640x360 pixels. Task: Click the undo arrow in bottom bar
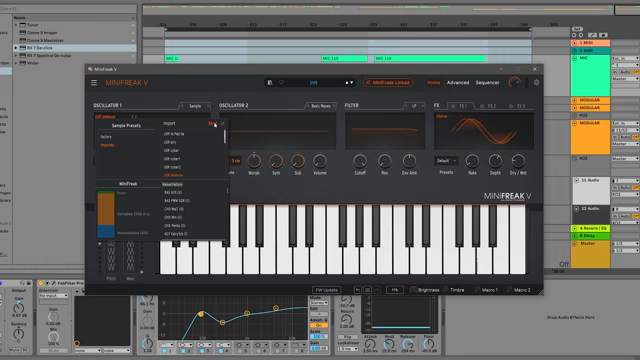(358, 290)
